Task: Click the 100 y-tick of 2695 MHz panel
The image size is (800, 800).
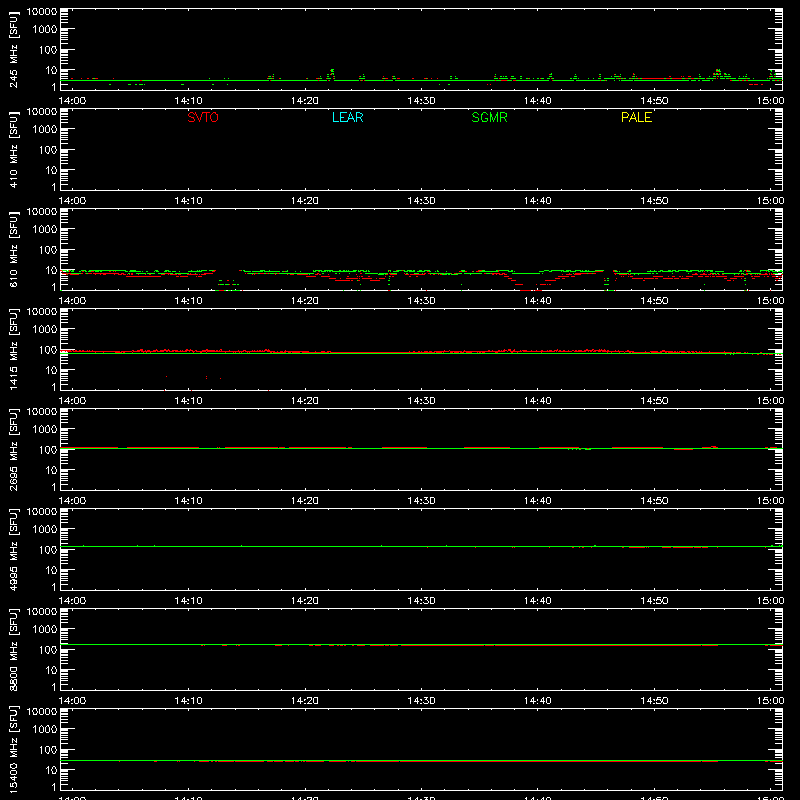Action: click(x=49, y=450)
